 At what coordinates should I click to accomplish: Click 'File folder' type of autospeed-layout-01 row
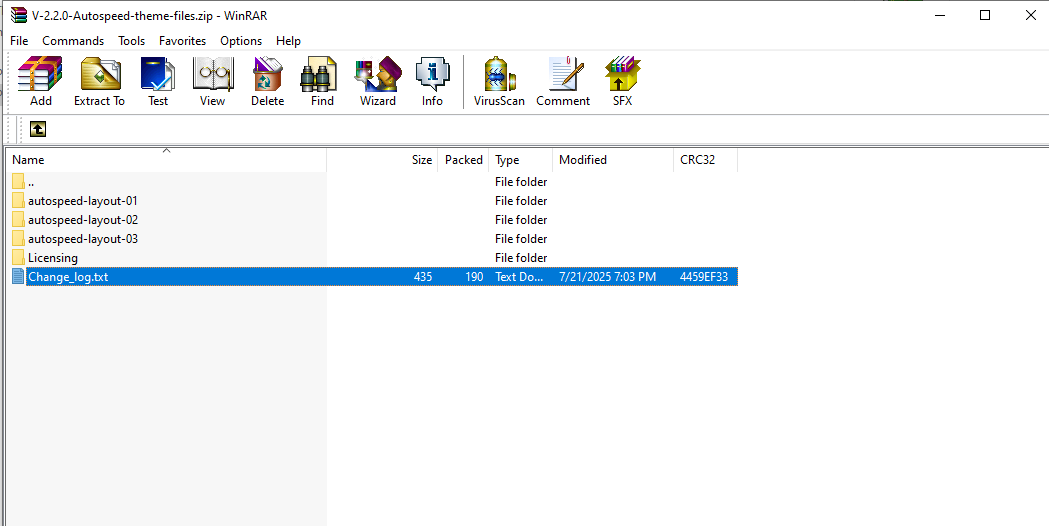coord(521,201)
